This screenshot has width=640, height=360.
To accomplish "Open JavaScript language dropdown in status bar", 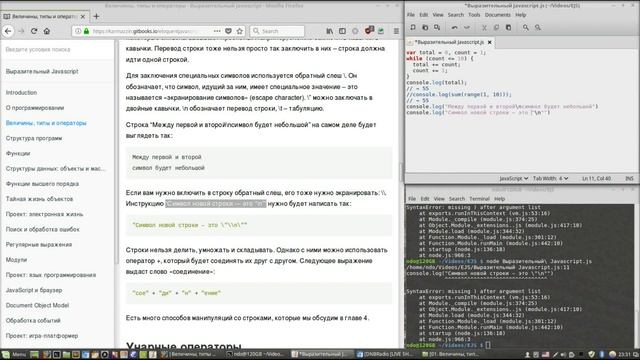I will (x=513, y=178).
